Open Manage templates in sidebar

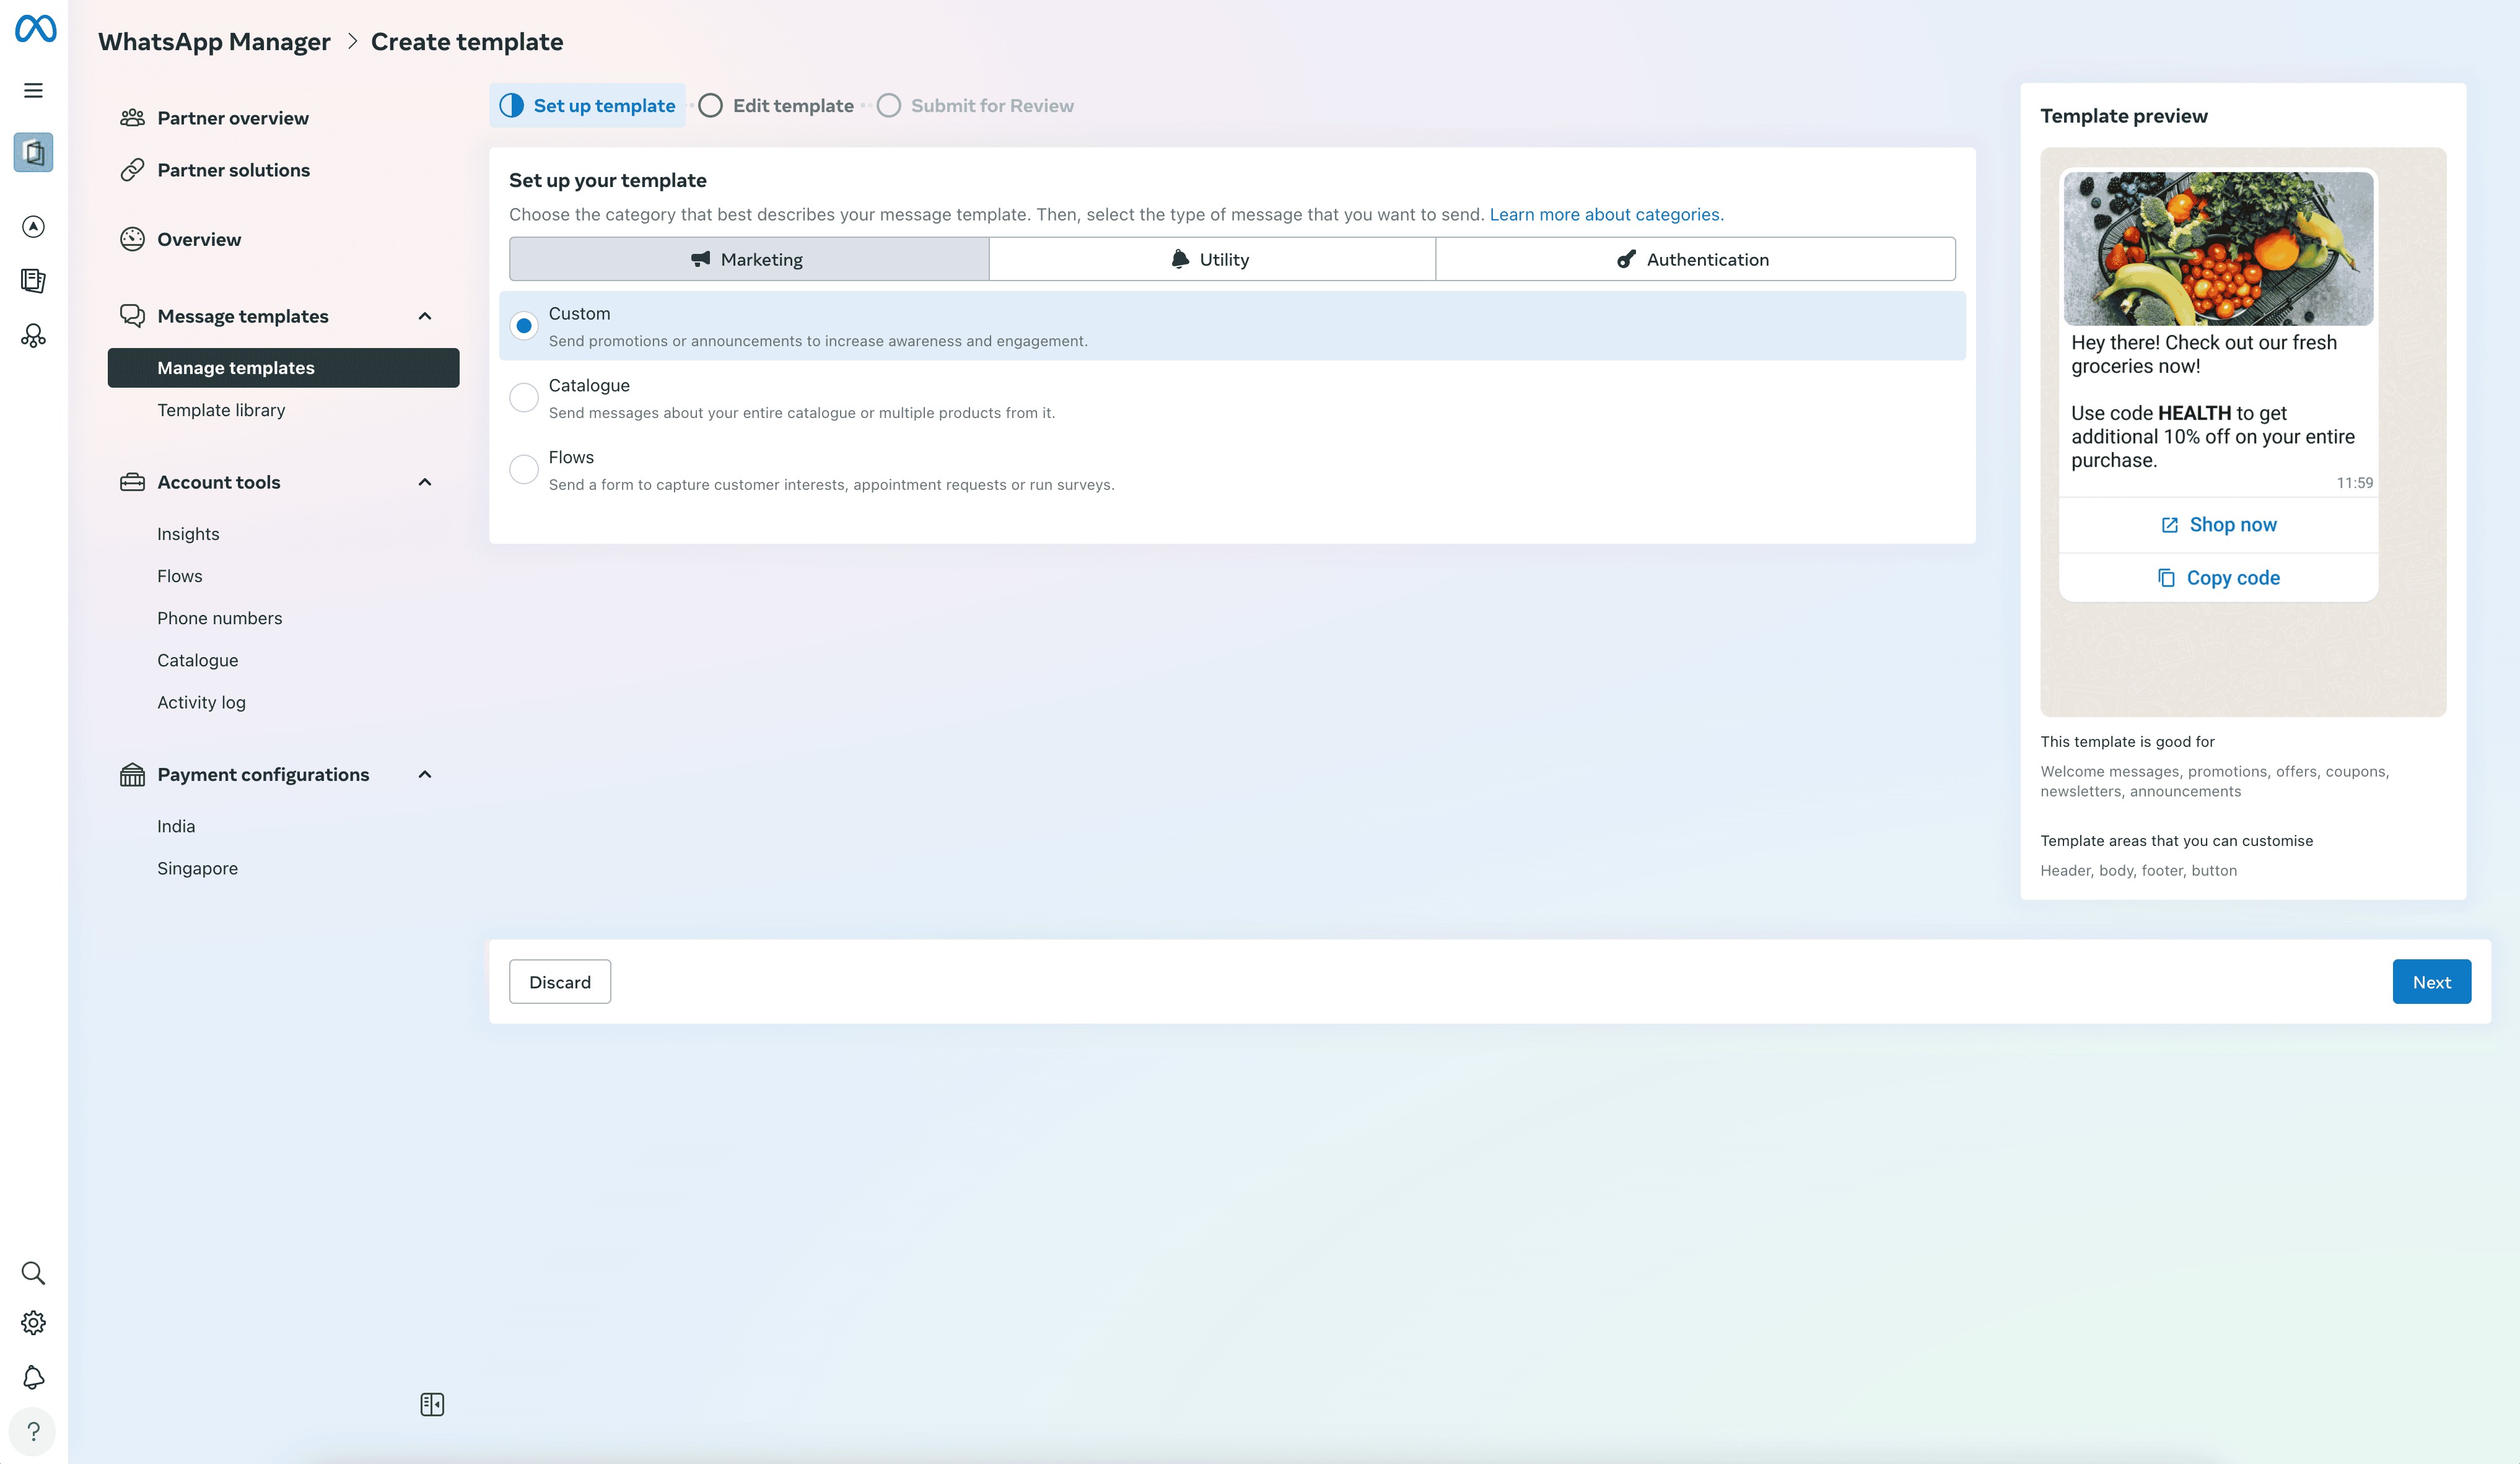click(283, 368)
